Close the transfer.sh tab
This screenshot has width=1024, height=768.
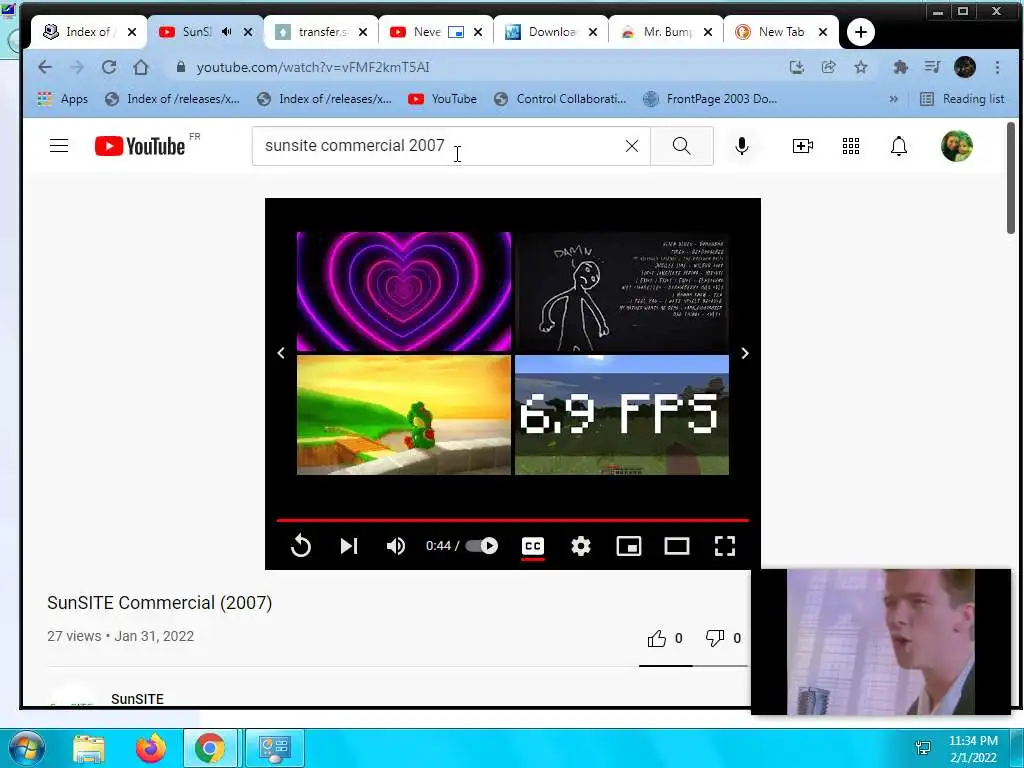tap(363, 32)
